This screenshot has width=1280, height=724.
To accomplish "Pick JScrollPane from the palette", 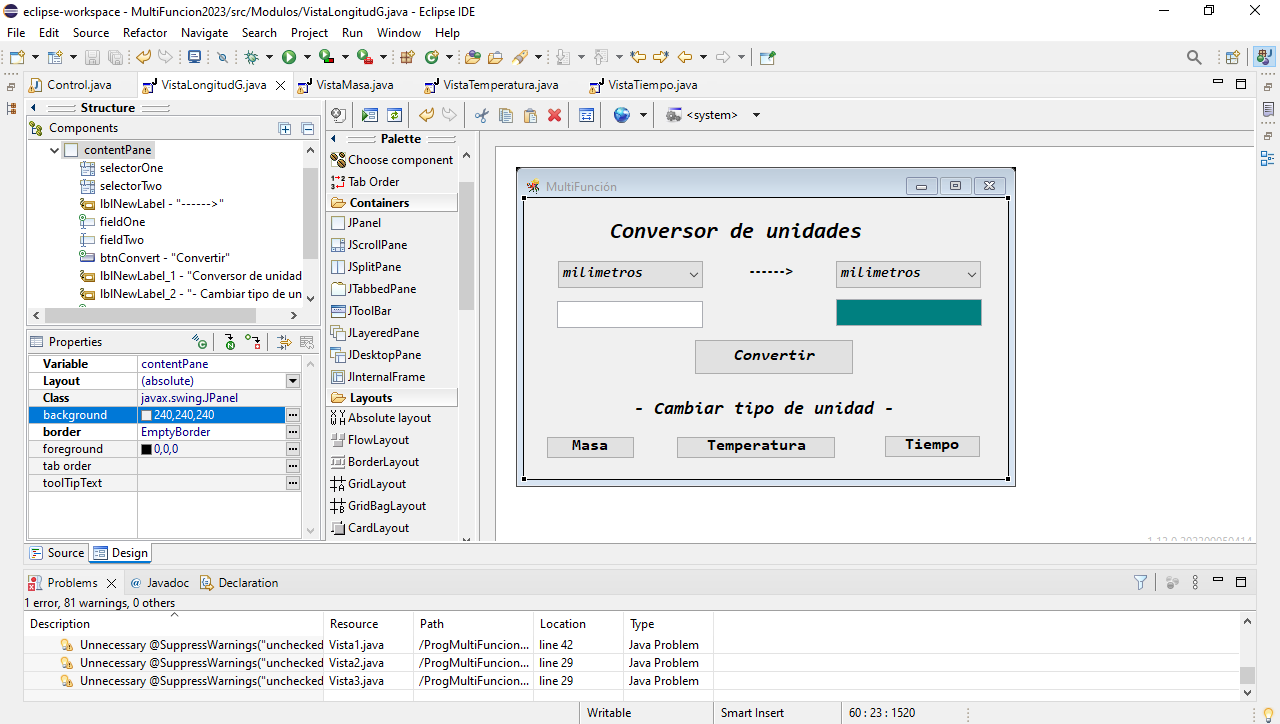I will pos(369,245).
